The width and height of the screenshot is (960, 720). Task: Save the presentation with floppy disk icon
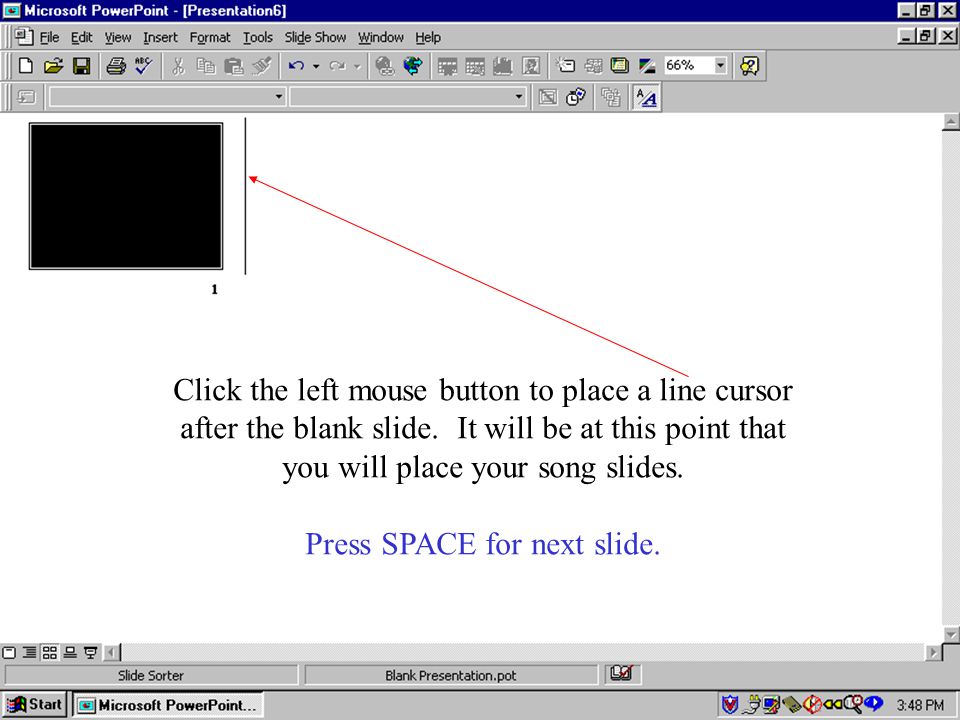pos(81,66)
